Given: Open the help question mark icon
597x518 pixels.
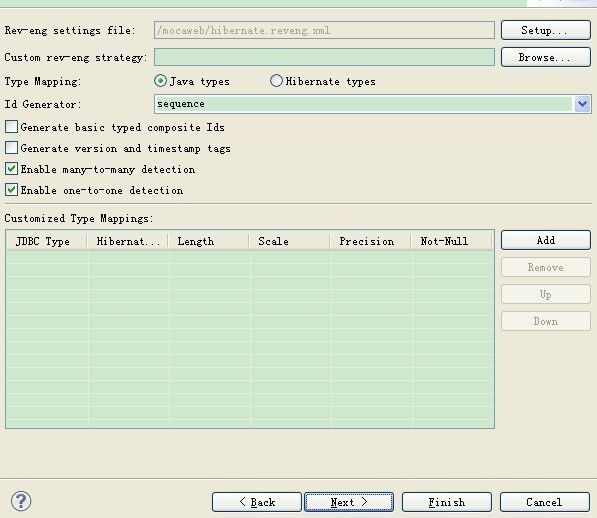Looking at the screenshot, I should coord(21,501).
